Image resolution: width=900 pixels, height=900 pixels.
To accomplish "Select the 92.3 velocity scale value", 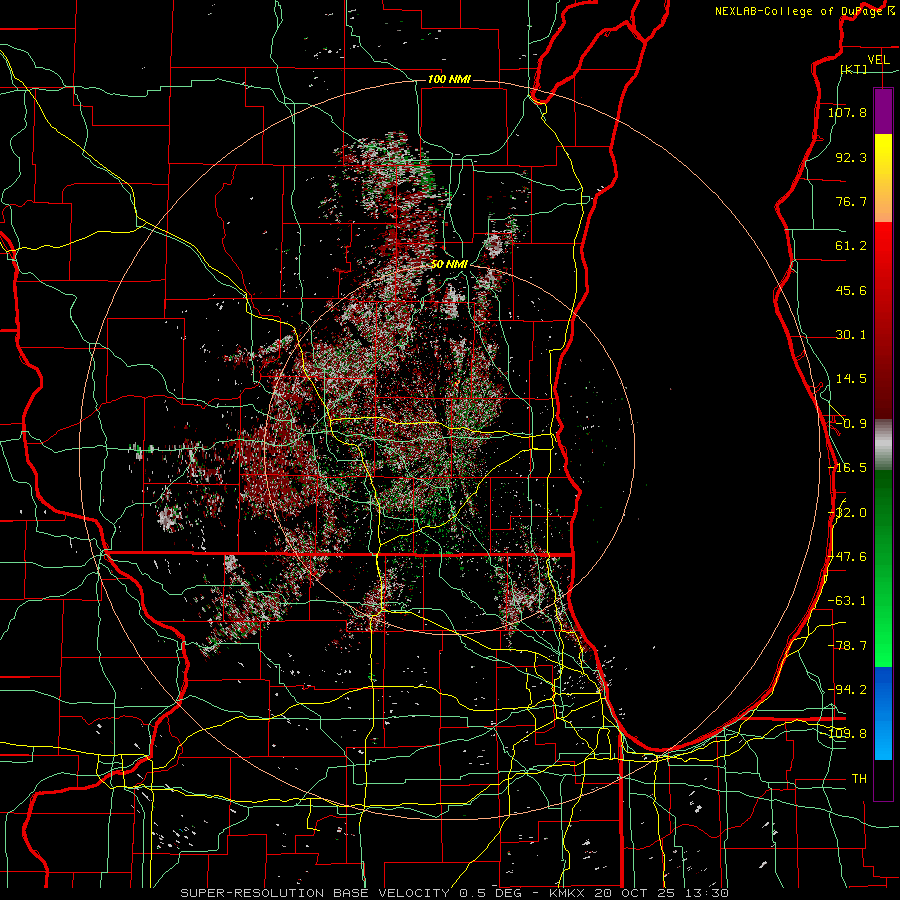I will [x=851, y=157].
